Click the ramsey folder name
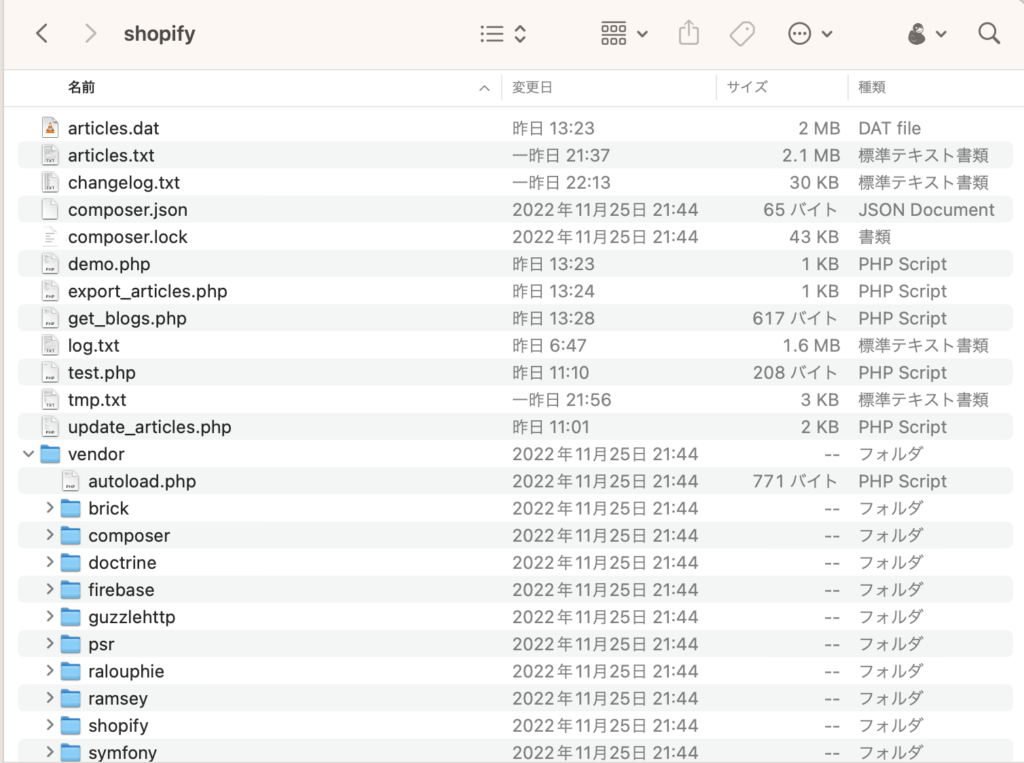The image size is (1024, 763). coord(118,698)
